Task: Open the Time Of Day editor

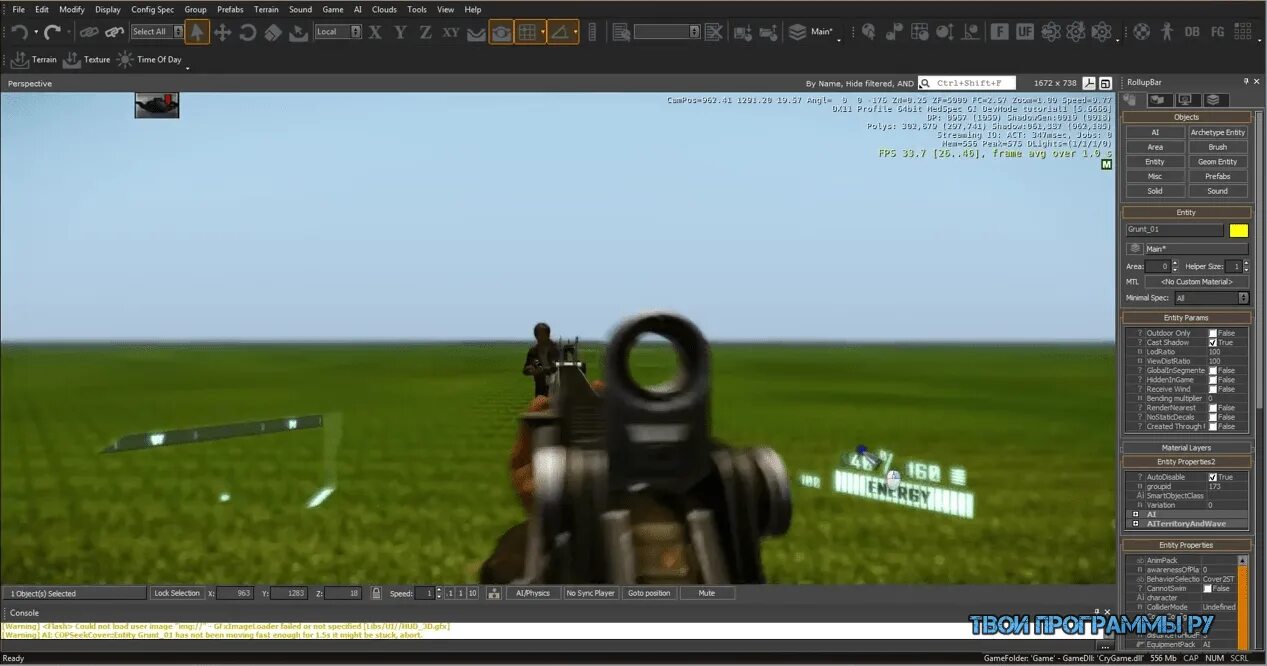Action: coord(149,60)
